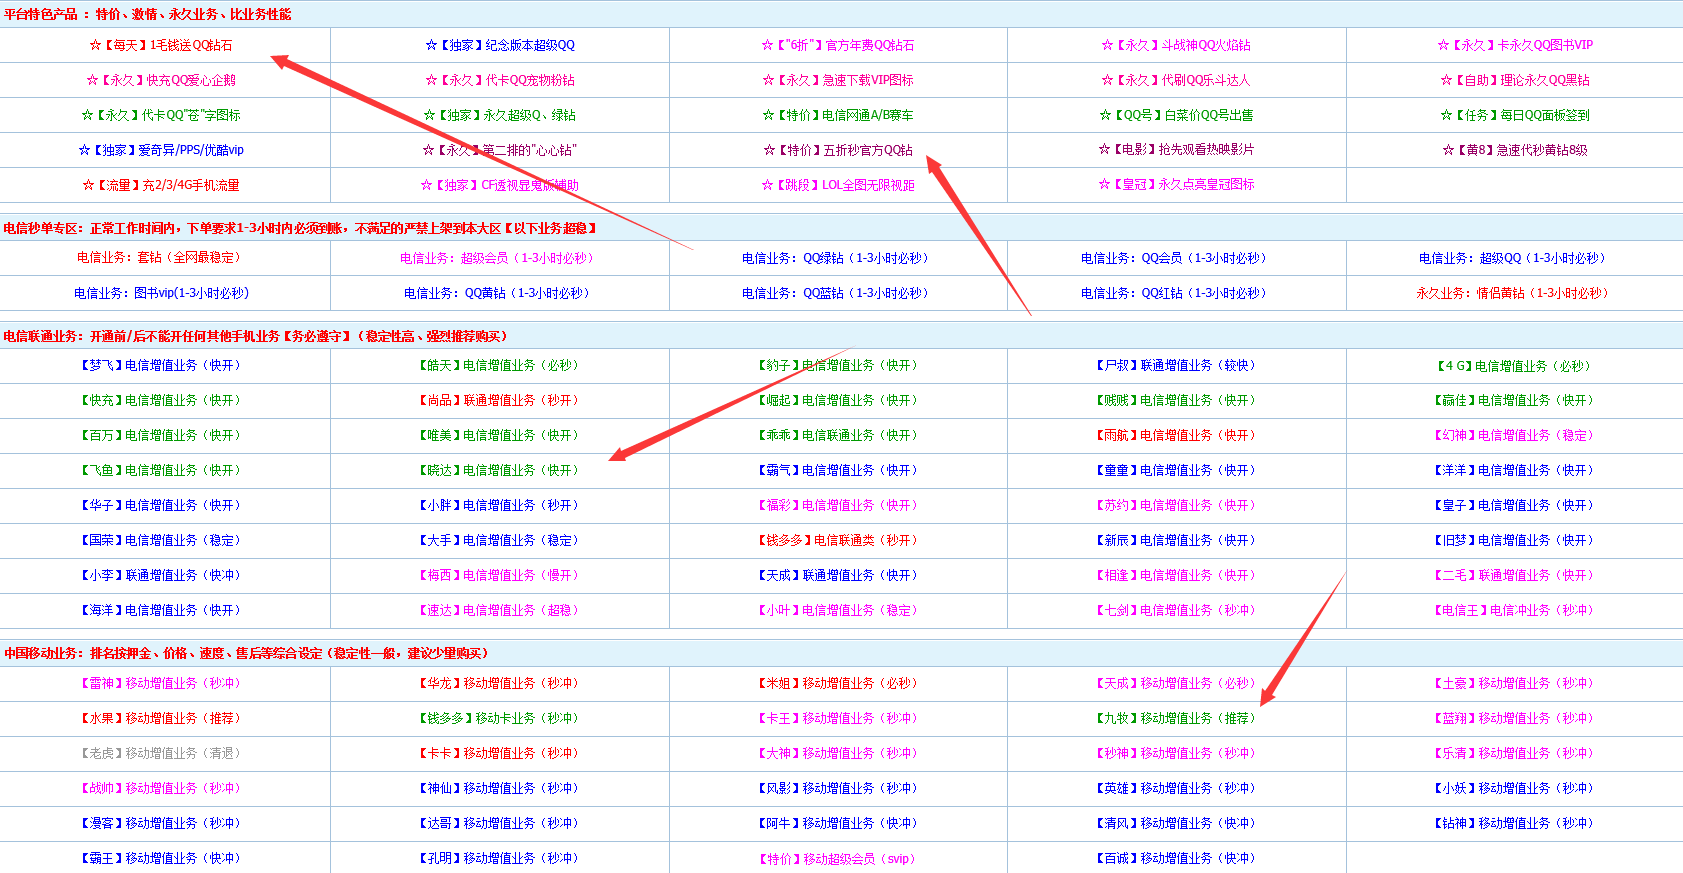This screenshot has width=1683, height=873.
Task: Select 电信业务：QQ蓝钻 link
Action: click(x=835, y=293)
